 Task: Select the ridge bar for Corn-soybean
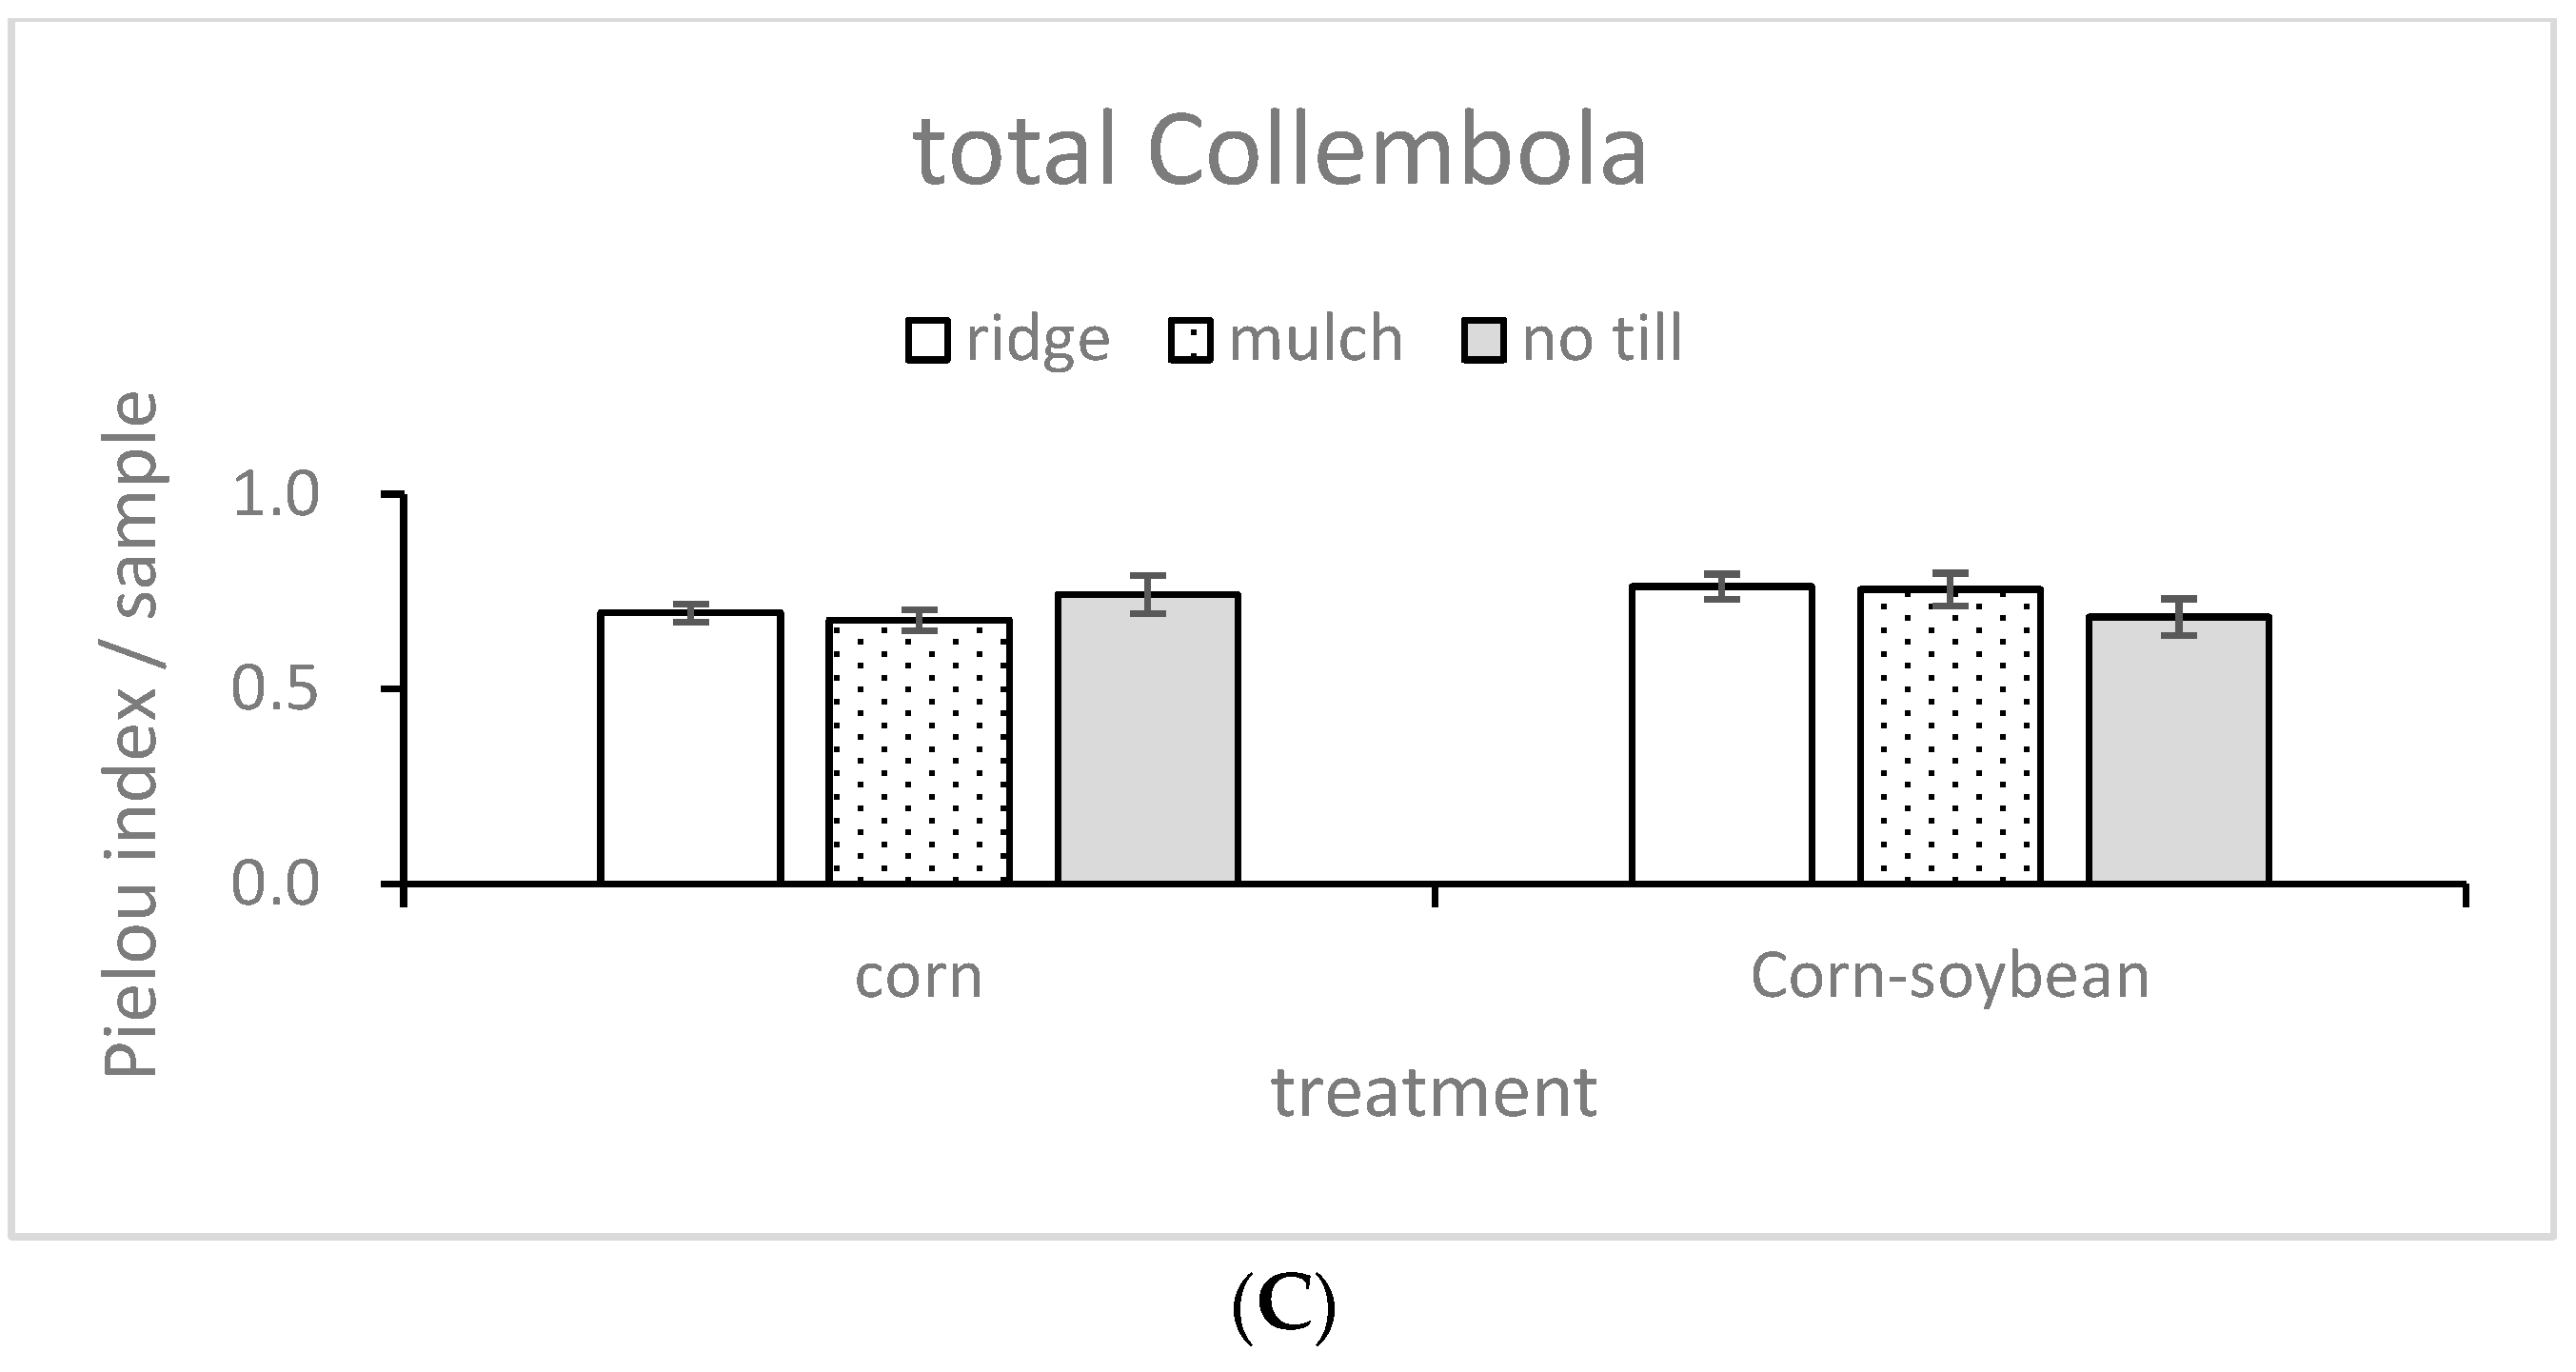point(1721,735)
